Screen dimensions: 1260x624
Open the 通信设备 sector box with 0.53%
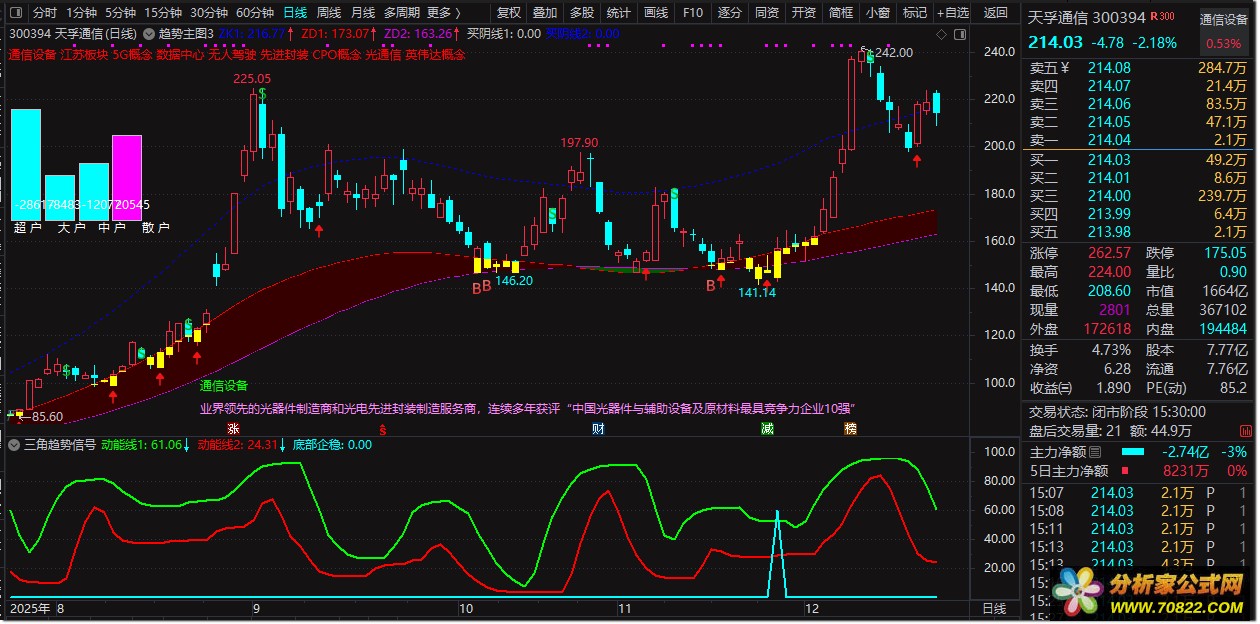[x=1224, y=31]
